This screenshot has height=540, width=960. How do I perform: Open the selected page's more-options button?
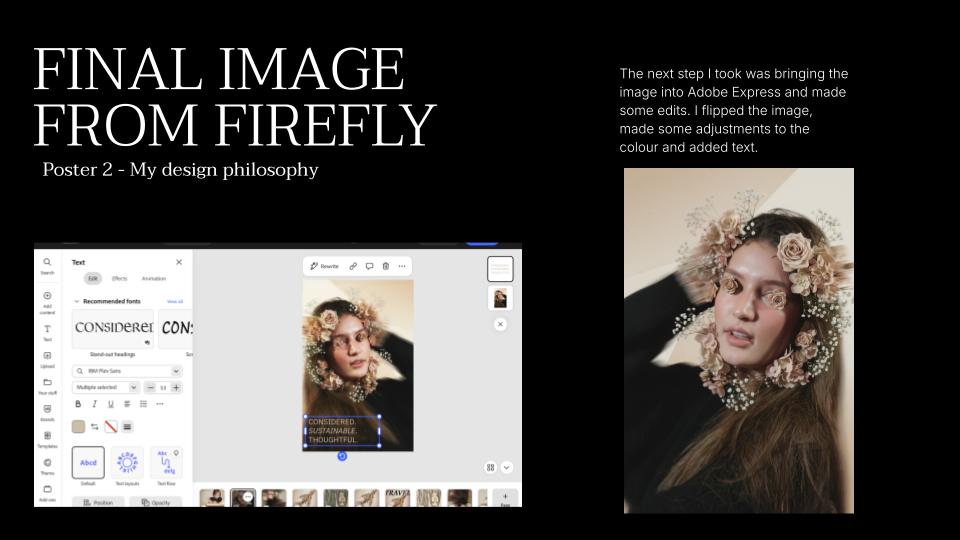(x=248, y=497)
